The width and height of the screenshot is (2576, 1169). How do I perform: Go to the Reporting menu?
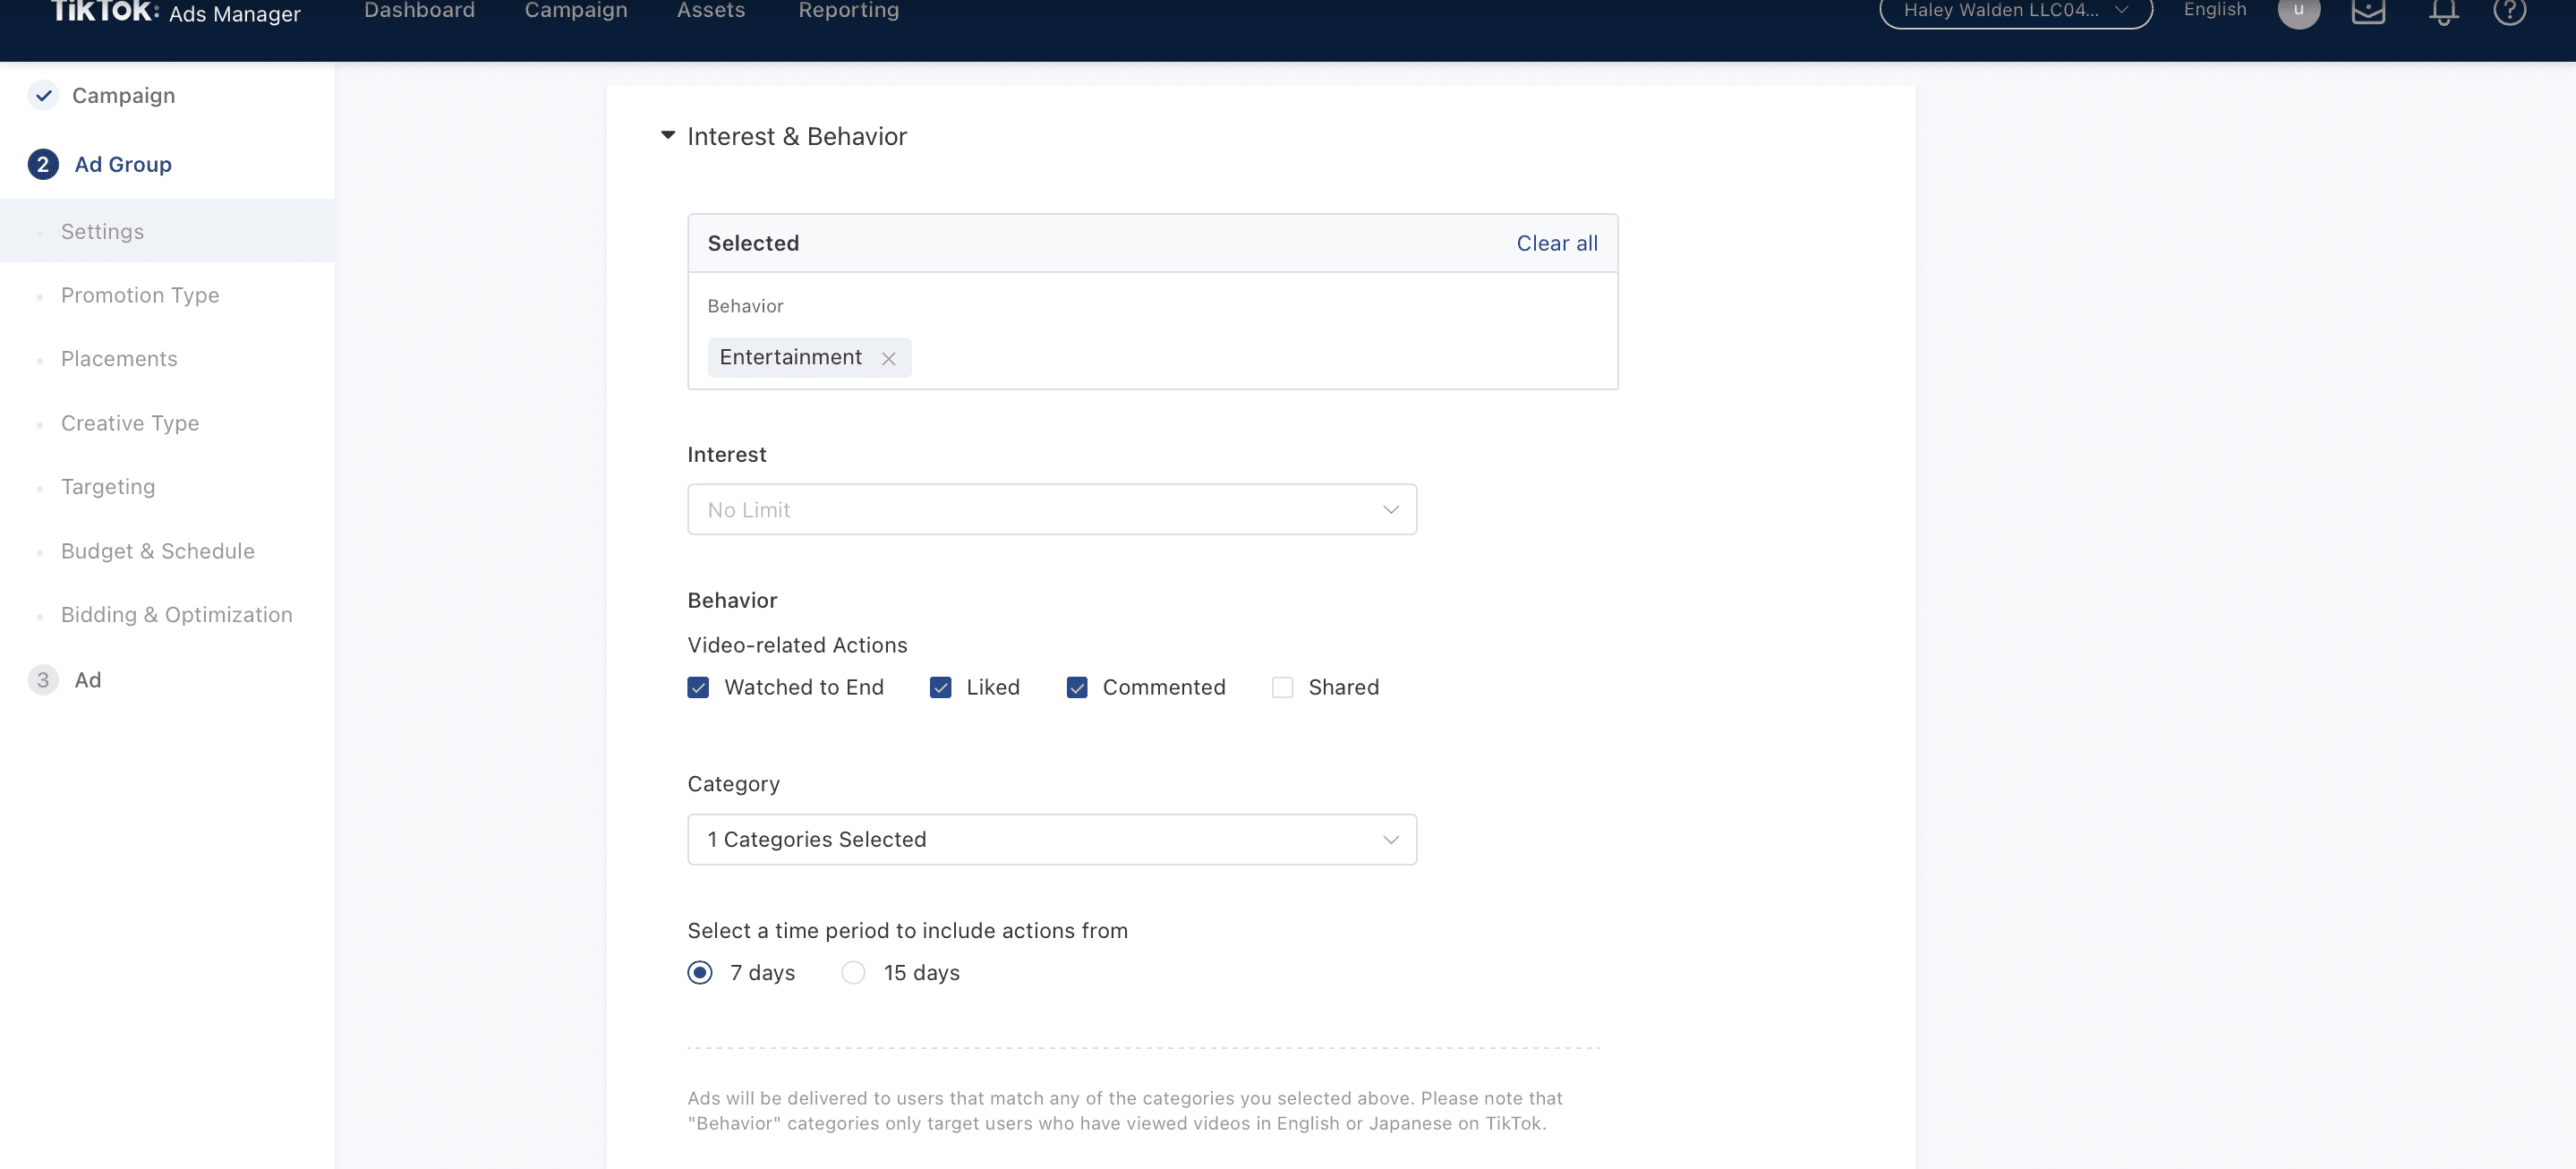click(848, 11)
